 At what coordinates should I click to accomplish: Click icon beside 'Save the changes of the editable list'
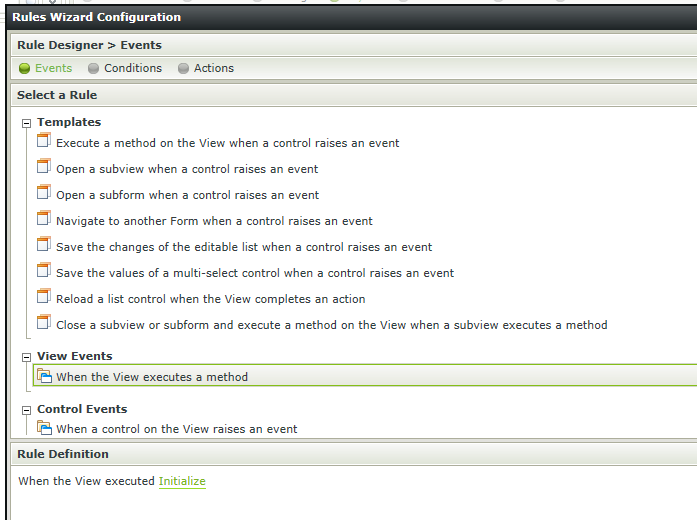coord(43,245)
